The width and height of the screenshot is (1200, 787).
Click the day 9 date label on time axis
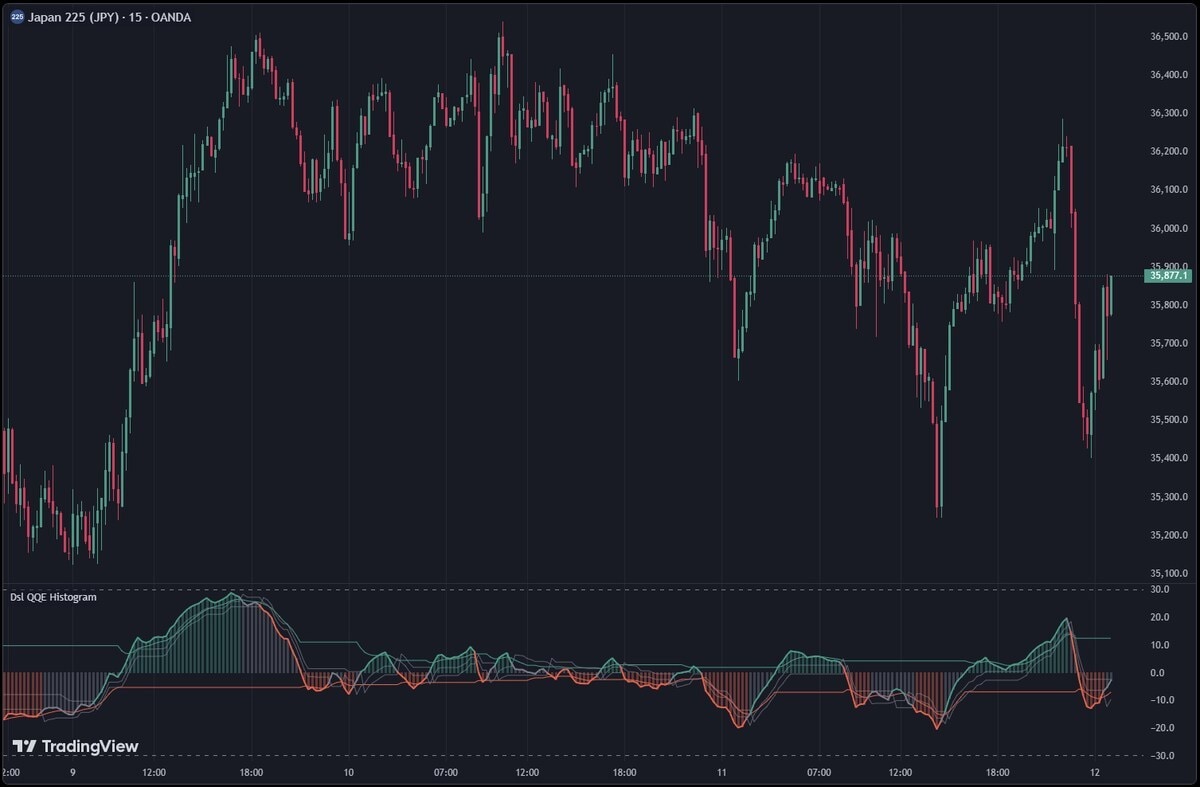coord(72,773)
